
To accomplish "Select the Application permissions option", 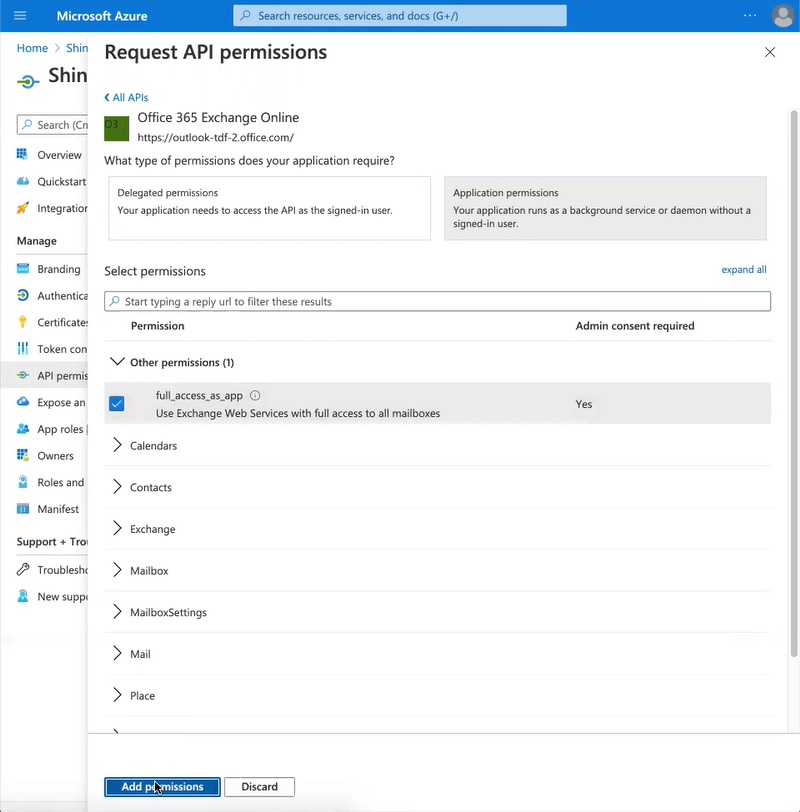I will [605, 209].
